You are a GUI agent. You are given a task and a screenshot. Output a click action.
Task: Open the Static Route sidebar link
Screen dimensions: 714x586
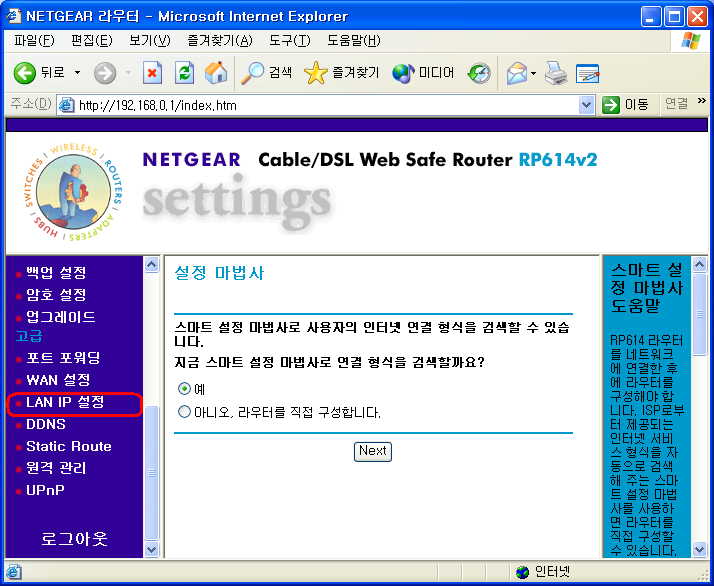(69, 446)
